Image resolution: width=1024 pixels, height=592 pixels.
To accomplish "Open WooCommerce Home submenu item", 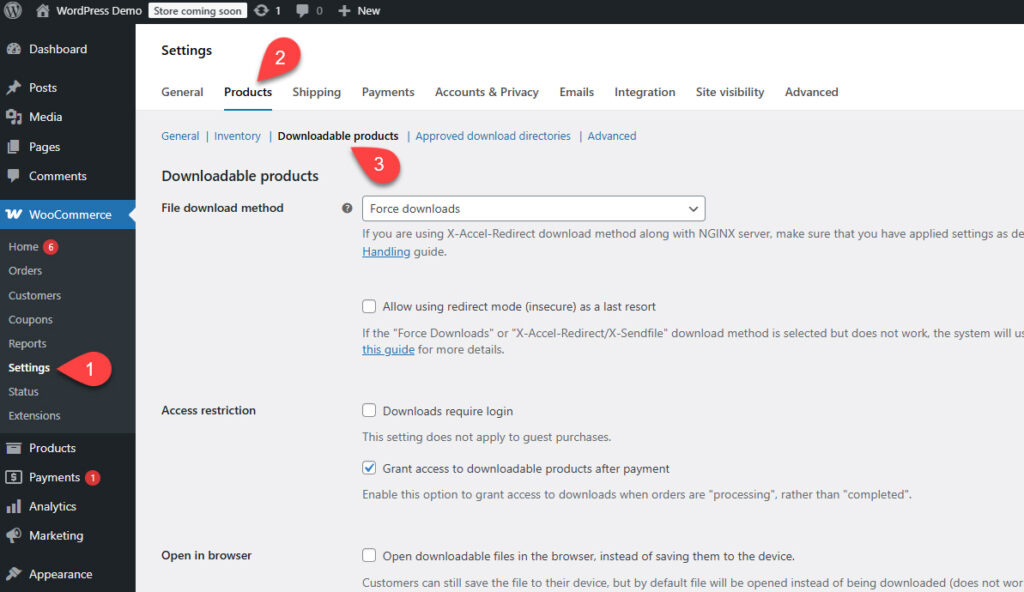I will [x=24, y=247].
